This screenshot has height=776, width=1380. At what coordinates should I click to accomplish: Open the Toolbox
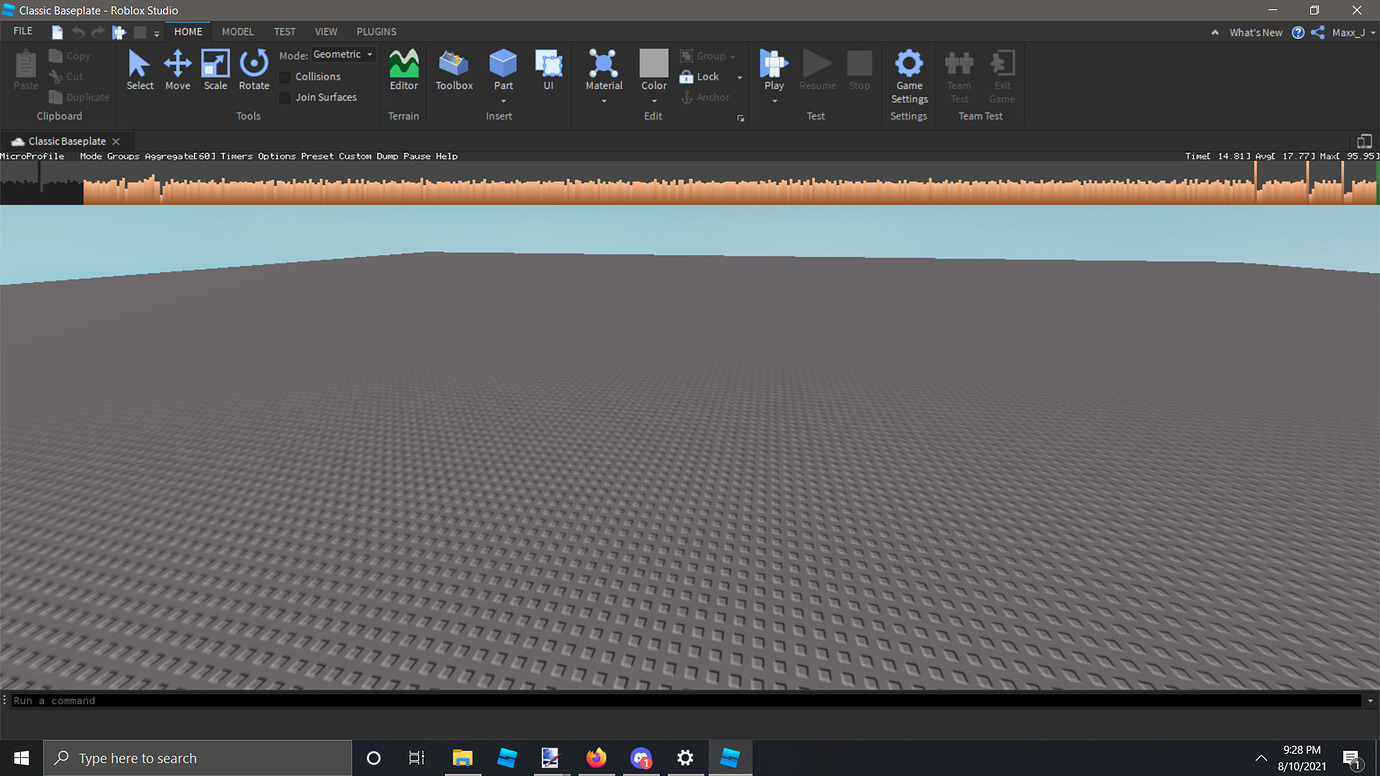tap(453, 70)
